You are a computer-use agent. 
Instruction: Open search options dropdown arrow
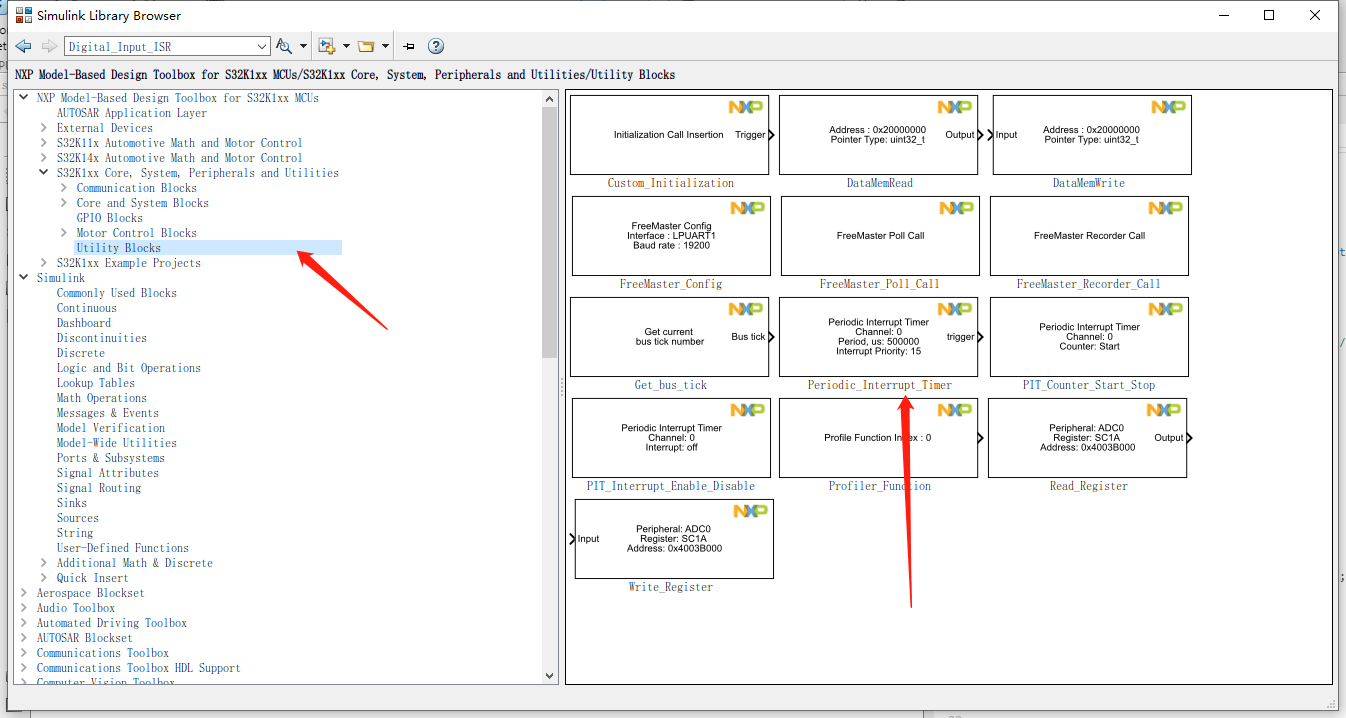301,46
